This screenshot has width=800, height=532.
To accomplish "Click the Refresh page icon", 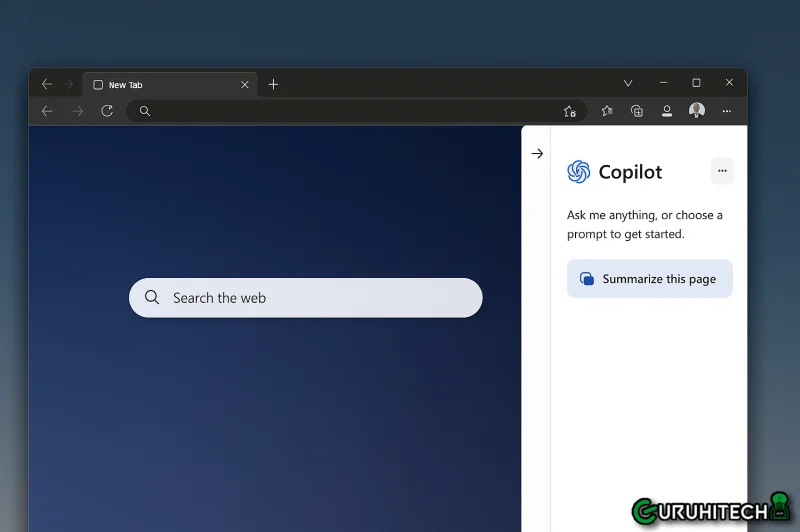I will click(x=107, y=111).
